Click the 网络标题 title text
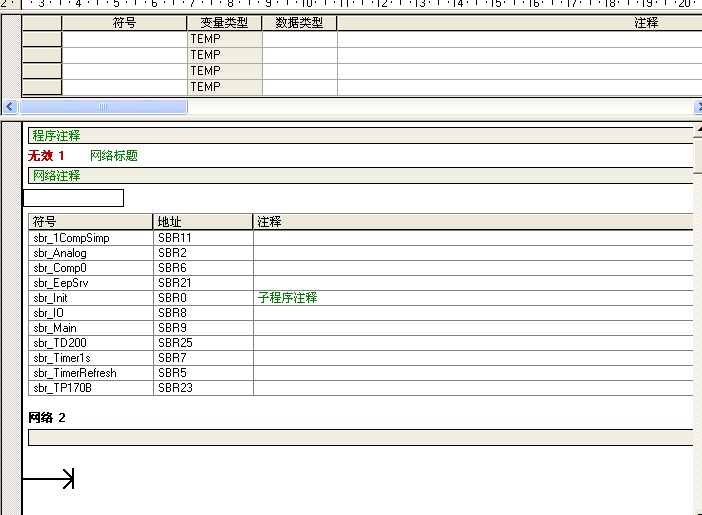 click(x=114, y=156)
